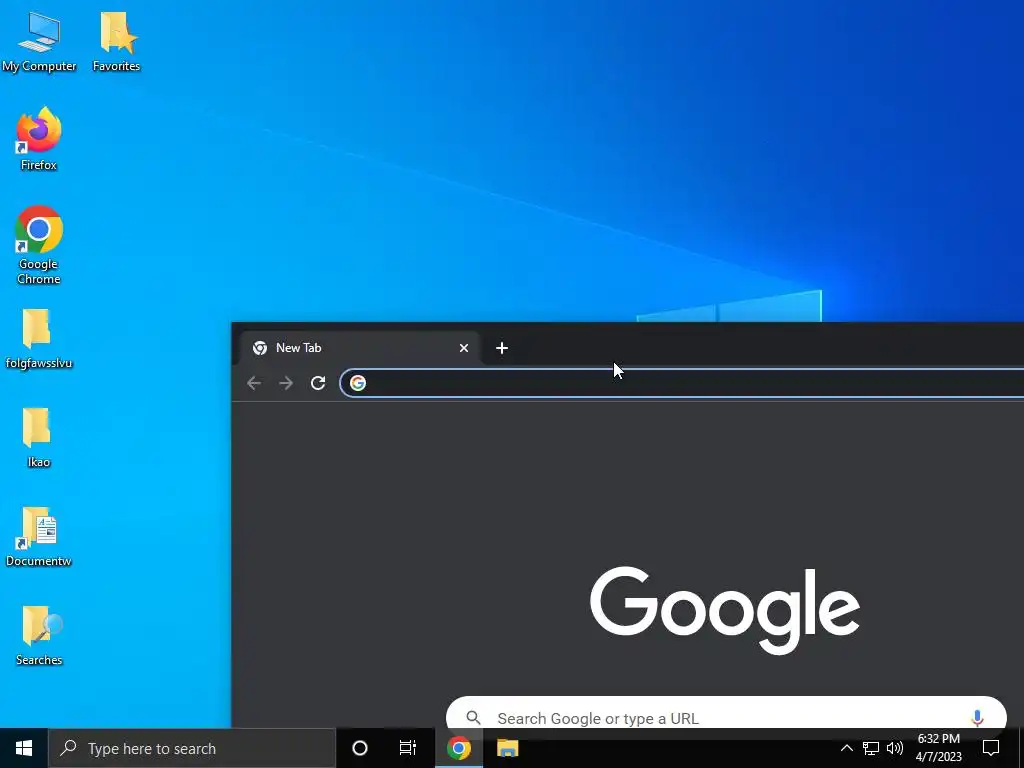Reload the page in Chrome
Viewport: 1024px width, 768px height.
318,383
